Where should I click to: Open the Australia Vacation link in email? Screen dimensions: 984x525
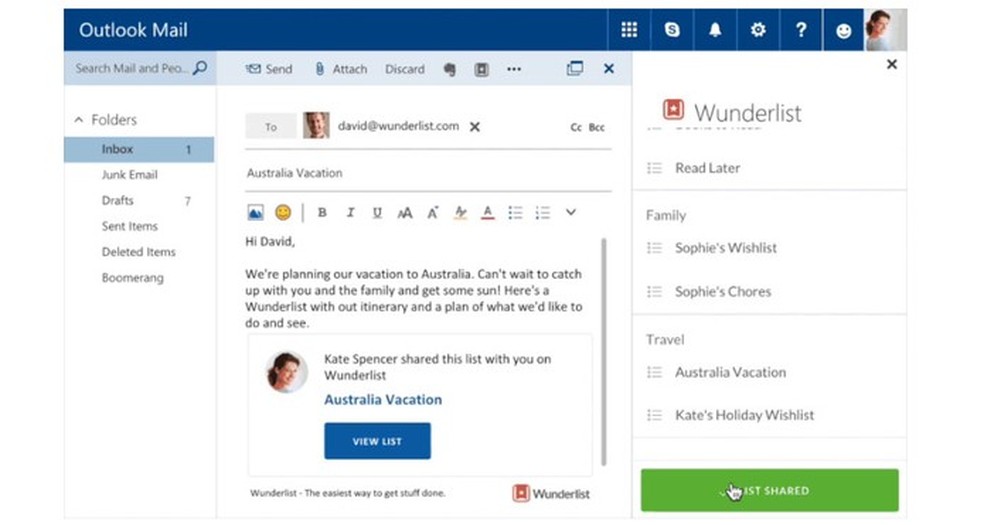click(383, 400)
